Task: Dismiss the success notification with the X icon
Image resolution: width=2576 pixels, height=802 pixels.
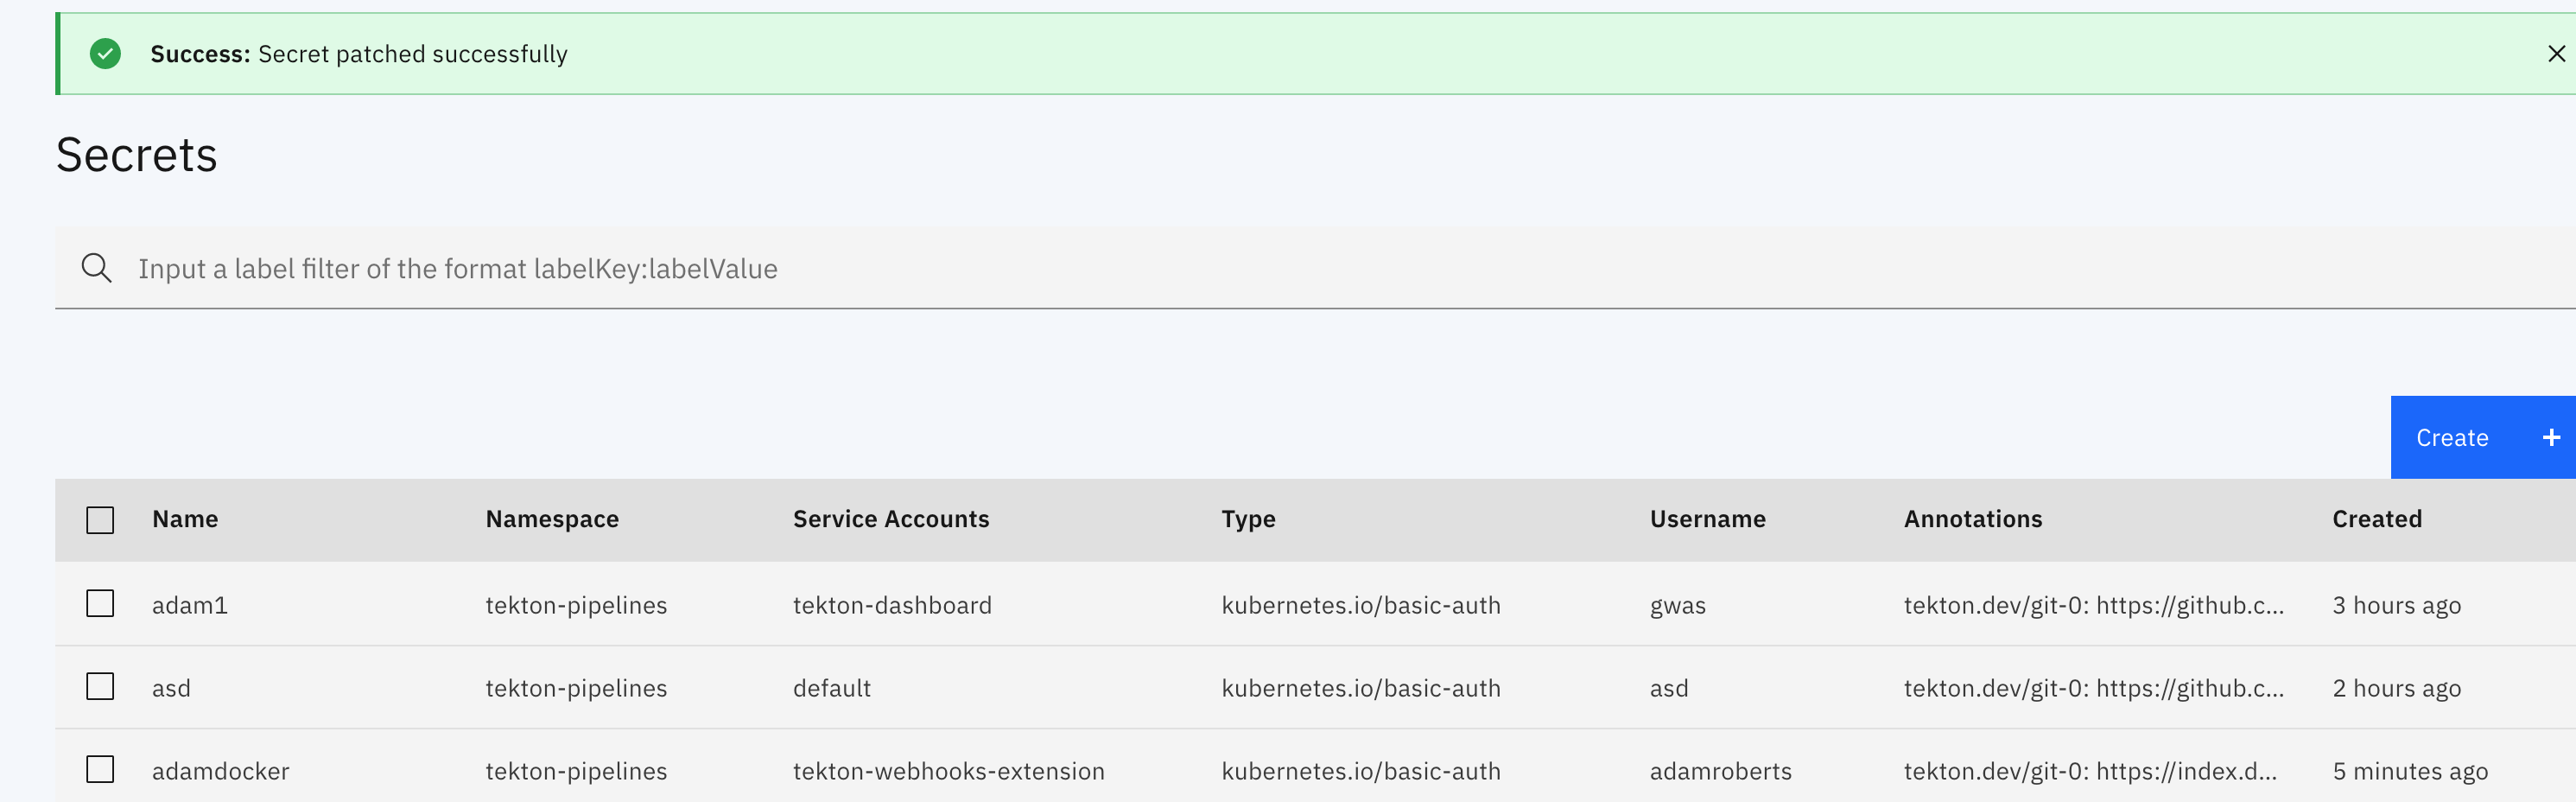Action: pyautogui.click(x=2557, y=53)
